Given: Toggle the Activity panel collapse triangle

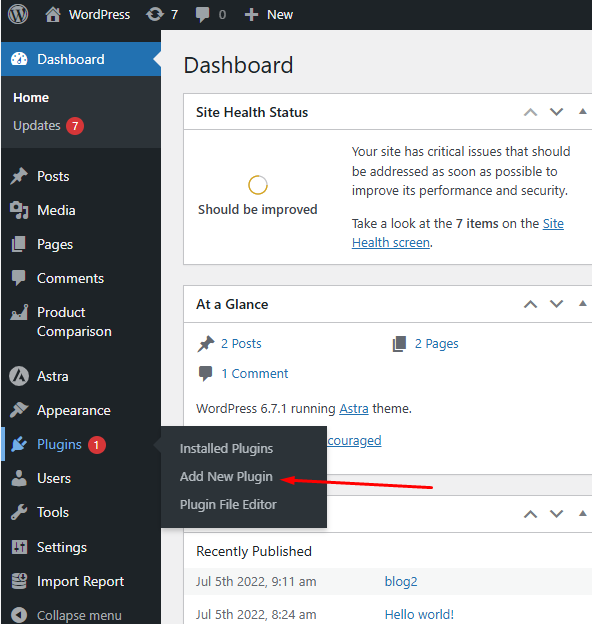Looking at the screenshot, I should pos(582,513).
